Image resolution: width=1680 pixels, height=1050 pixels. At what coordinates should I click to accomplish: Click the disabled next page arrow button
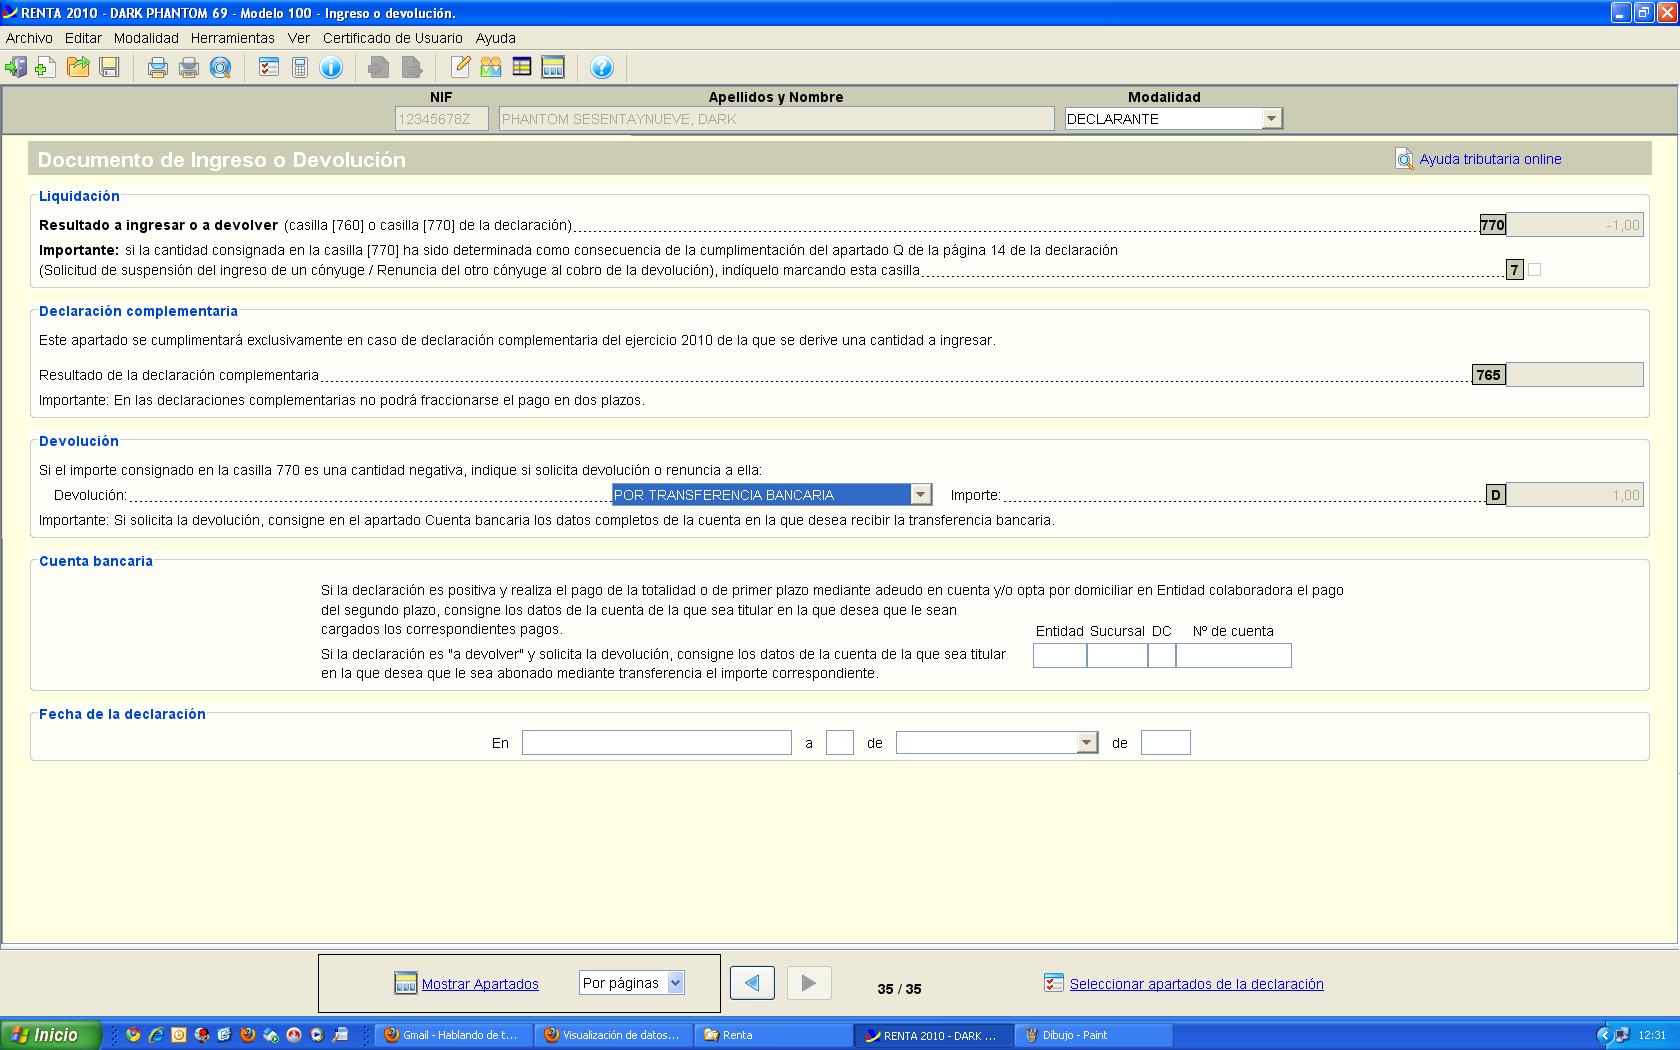[x=809, y=983]
